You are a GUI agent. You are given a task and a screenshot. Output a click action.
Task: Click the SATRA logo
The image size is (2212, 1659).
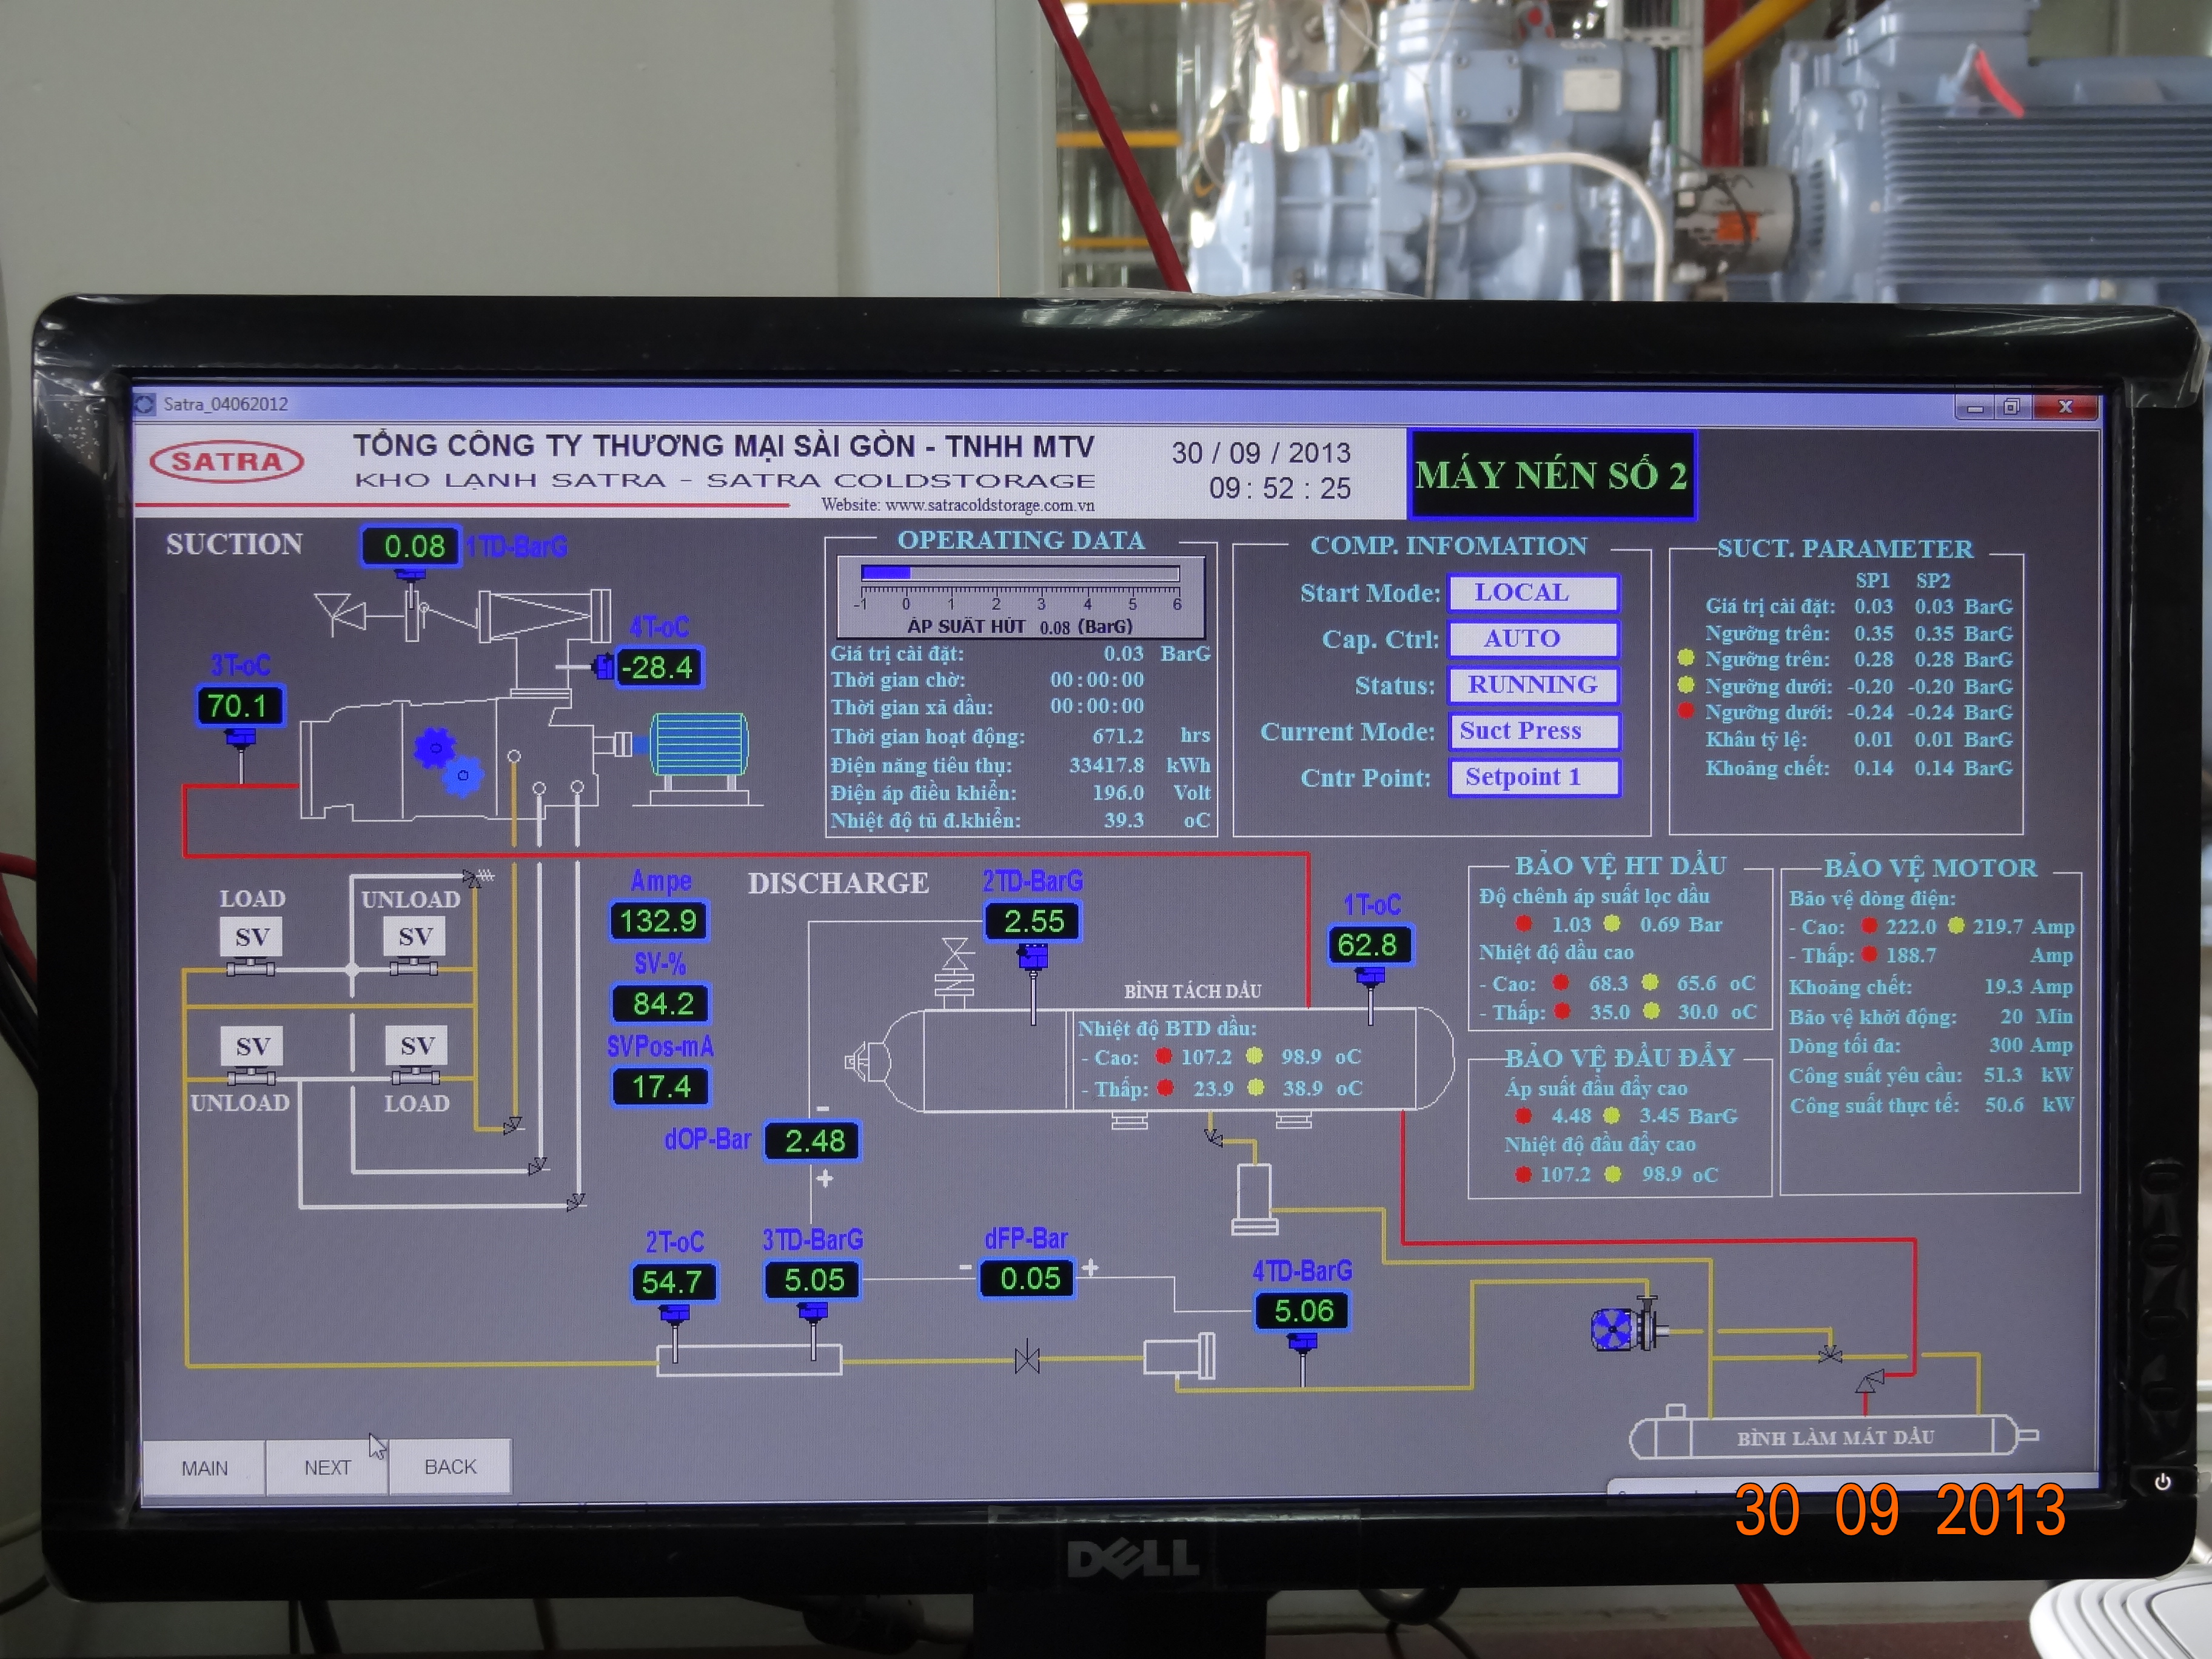pyautogui.click(x=227, y=461)
